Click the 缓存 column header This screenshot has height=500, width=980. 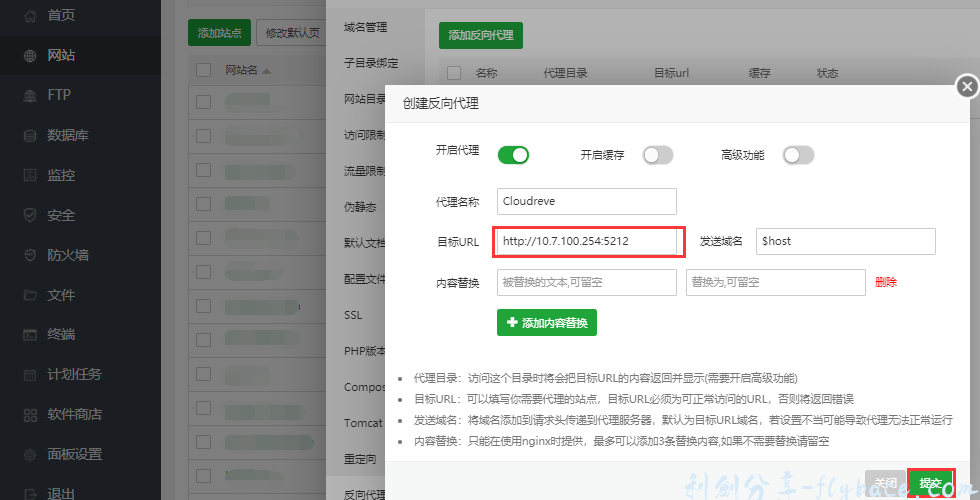pos(759,73)
